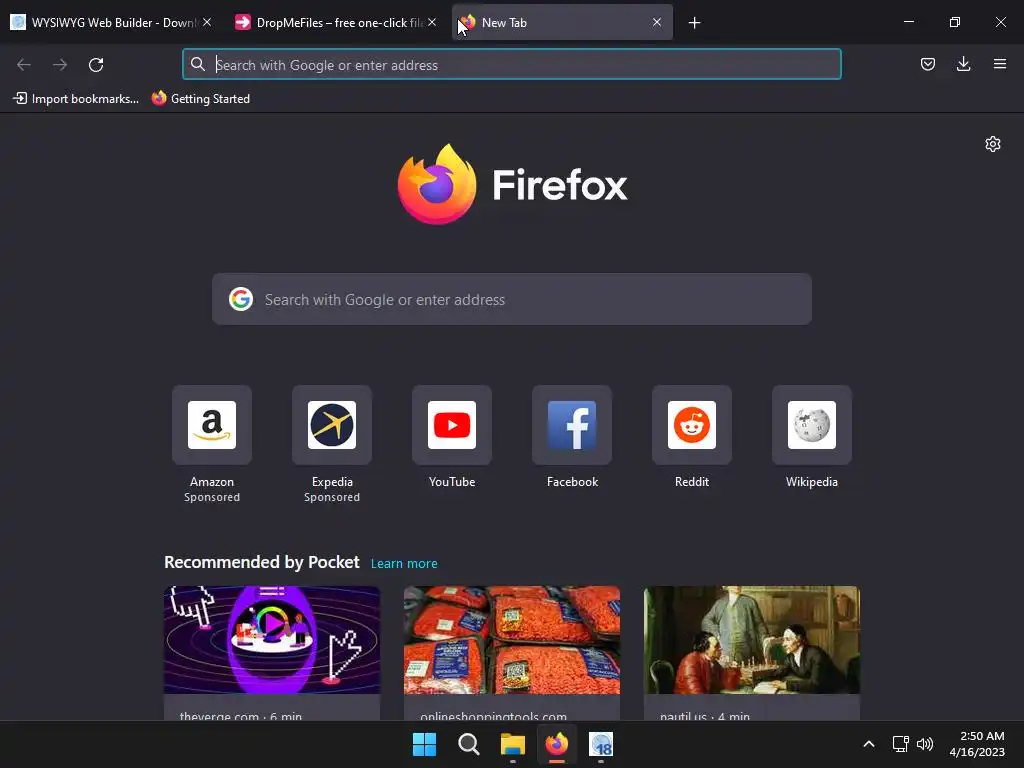Screen dimensions: 1024x768
Task: Open WYSIWYG Web Builder 18 taskbar app
Action: pyautogui.click(x=601, y=744)
